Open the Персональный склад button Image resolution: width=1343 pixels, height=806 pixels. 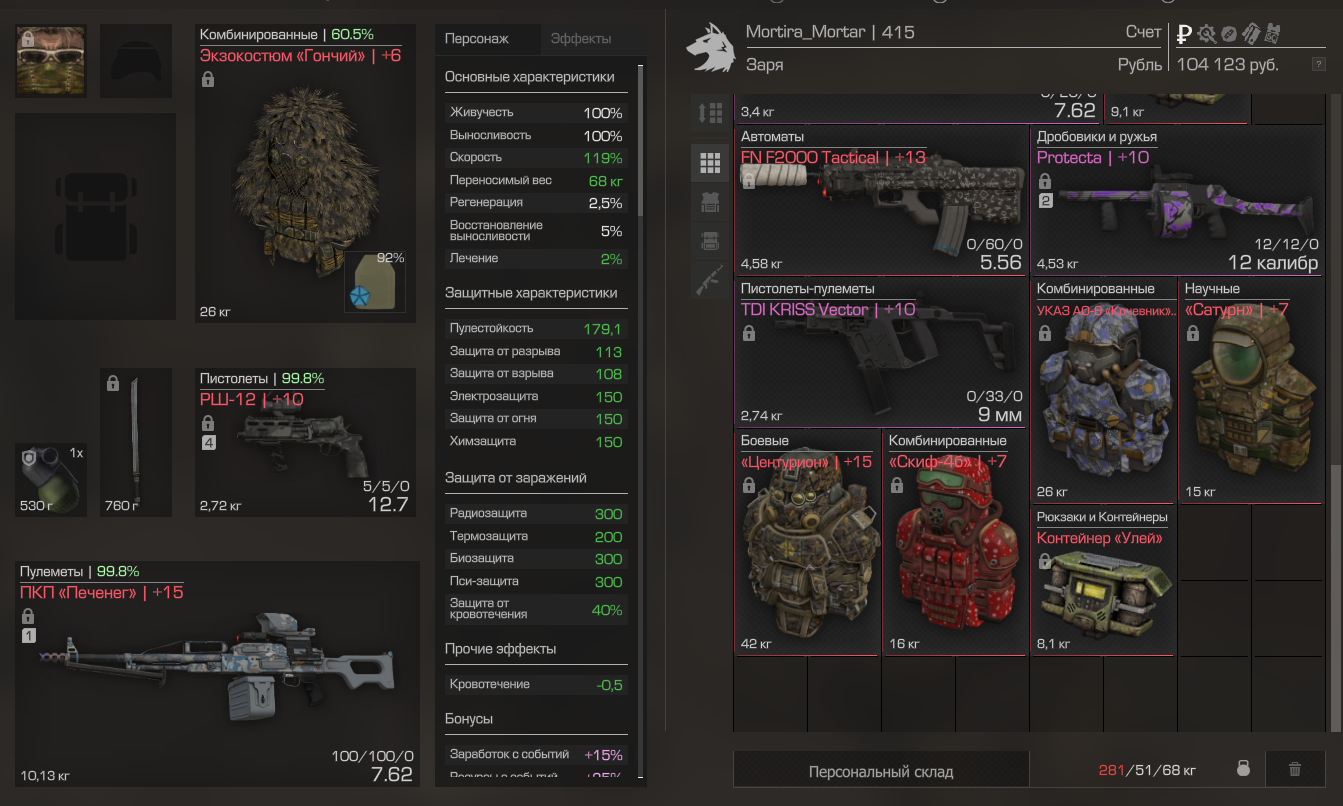[881, 770]
